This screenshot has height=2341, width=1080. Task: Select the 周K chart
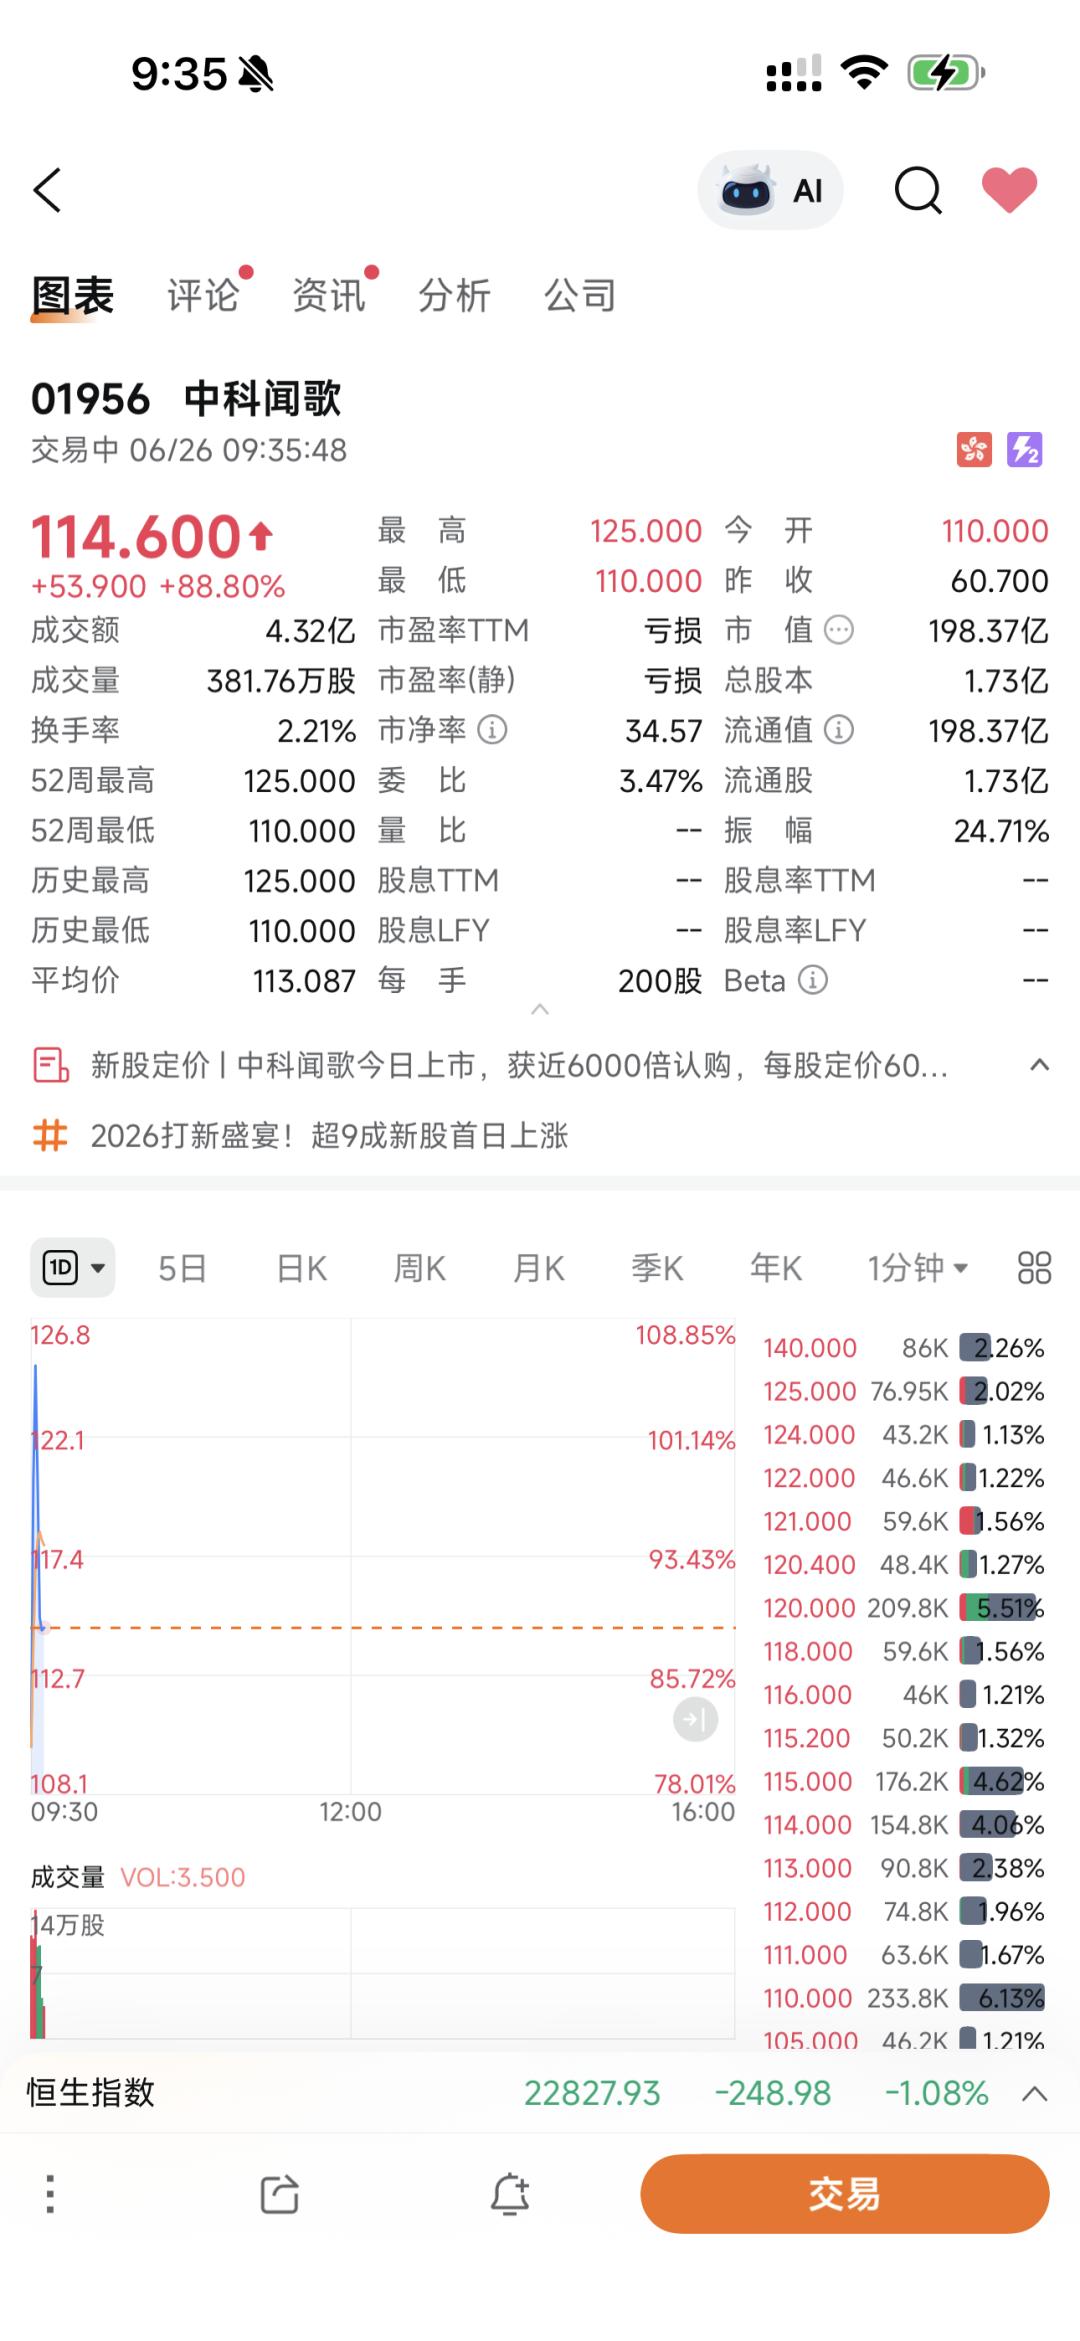[x=419, y=1268]
